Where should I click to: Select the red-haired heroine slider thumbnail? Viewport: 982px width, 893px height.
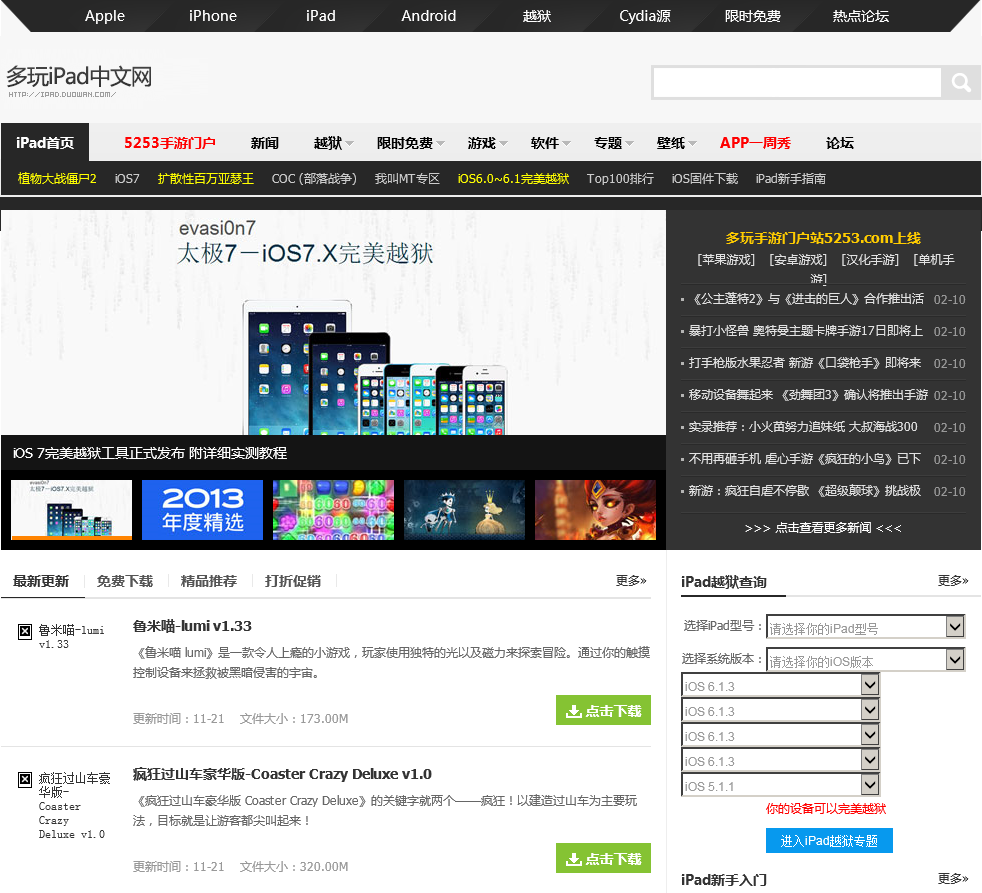click(x=595, y=510)
